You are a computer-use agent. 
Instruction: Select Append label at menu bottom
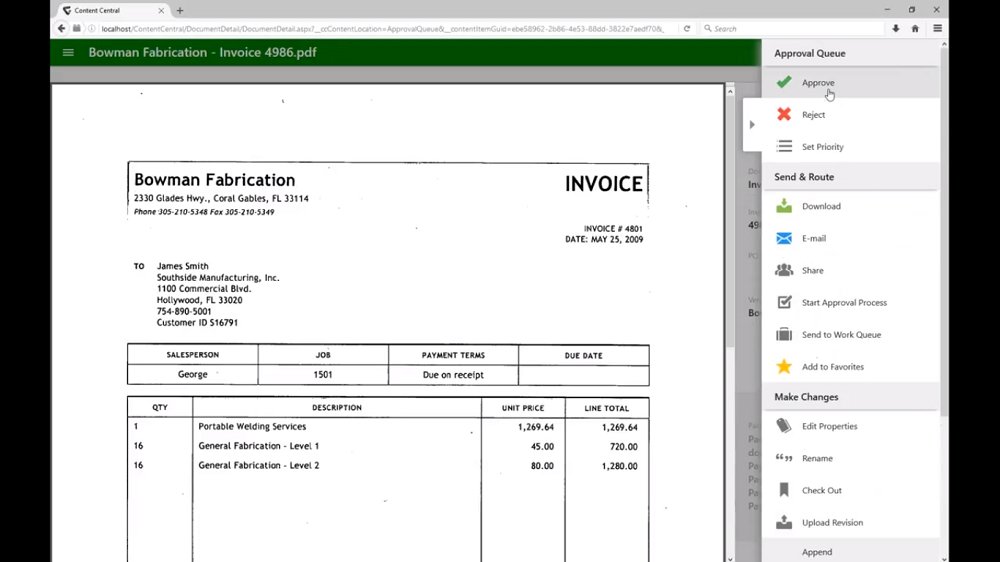pyautogui.click(x=816, y=552)
